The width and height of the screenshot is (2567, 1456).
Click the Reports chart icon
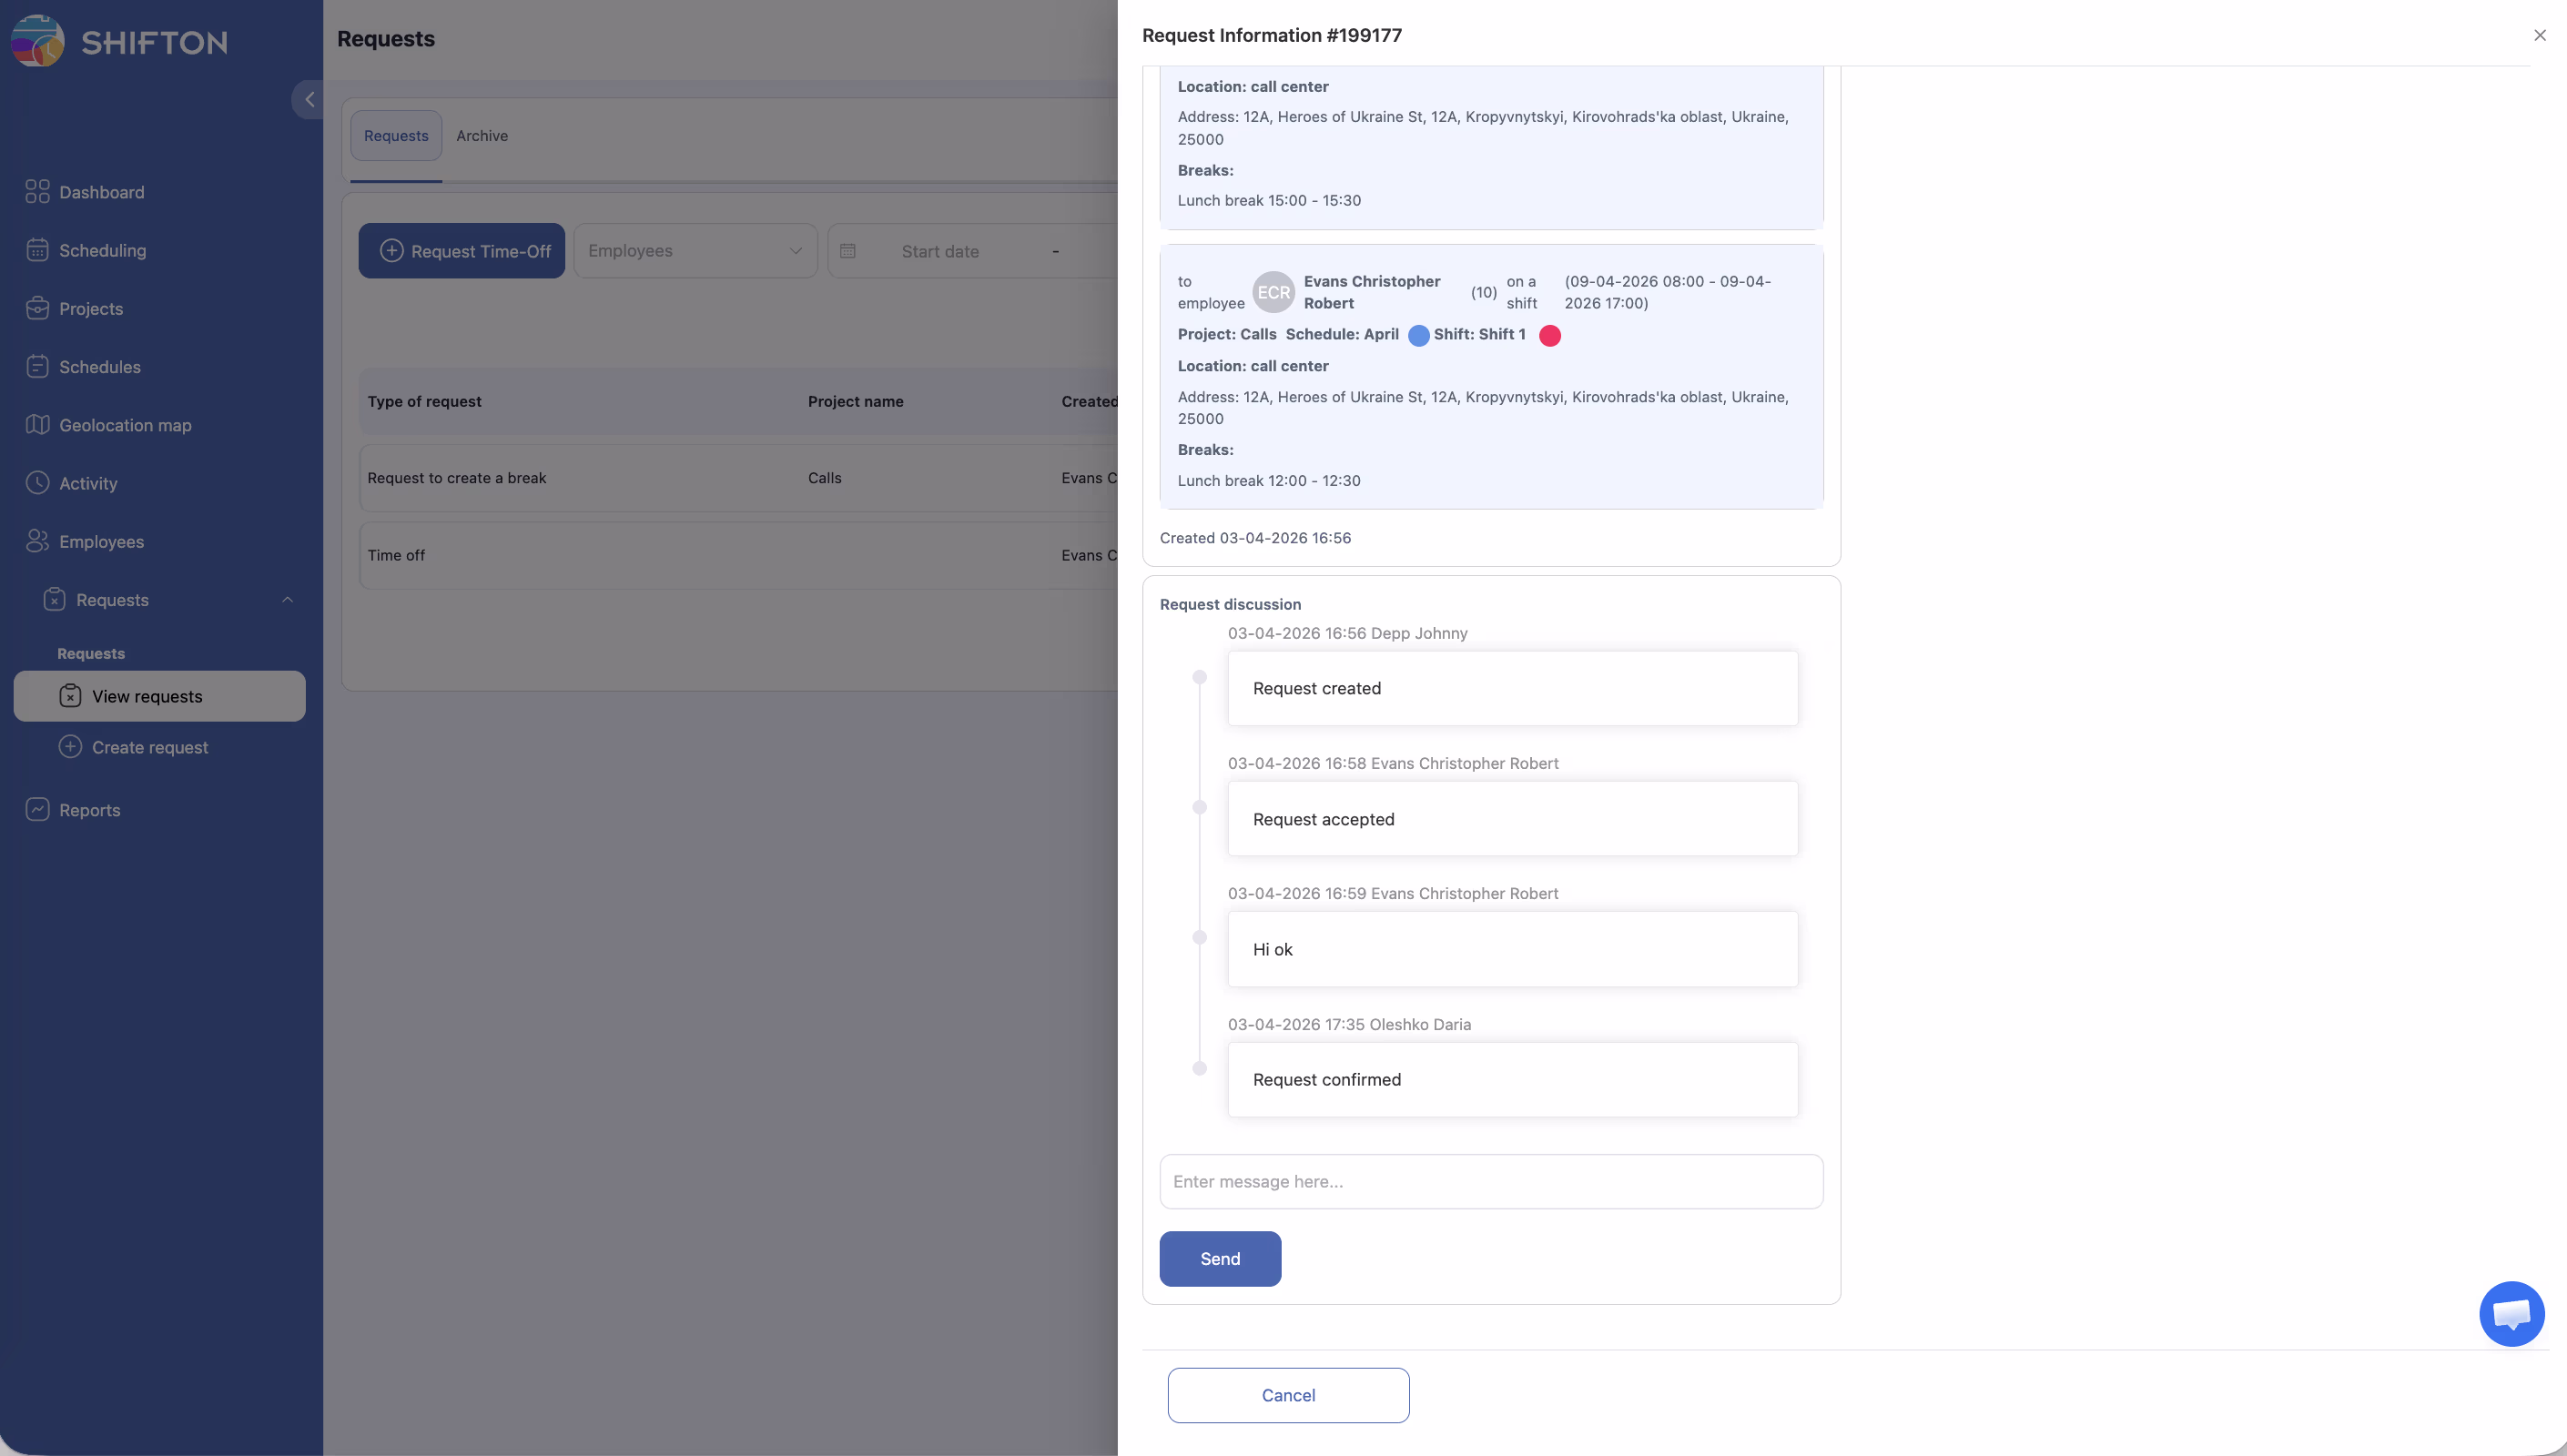tap(37, 810)
